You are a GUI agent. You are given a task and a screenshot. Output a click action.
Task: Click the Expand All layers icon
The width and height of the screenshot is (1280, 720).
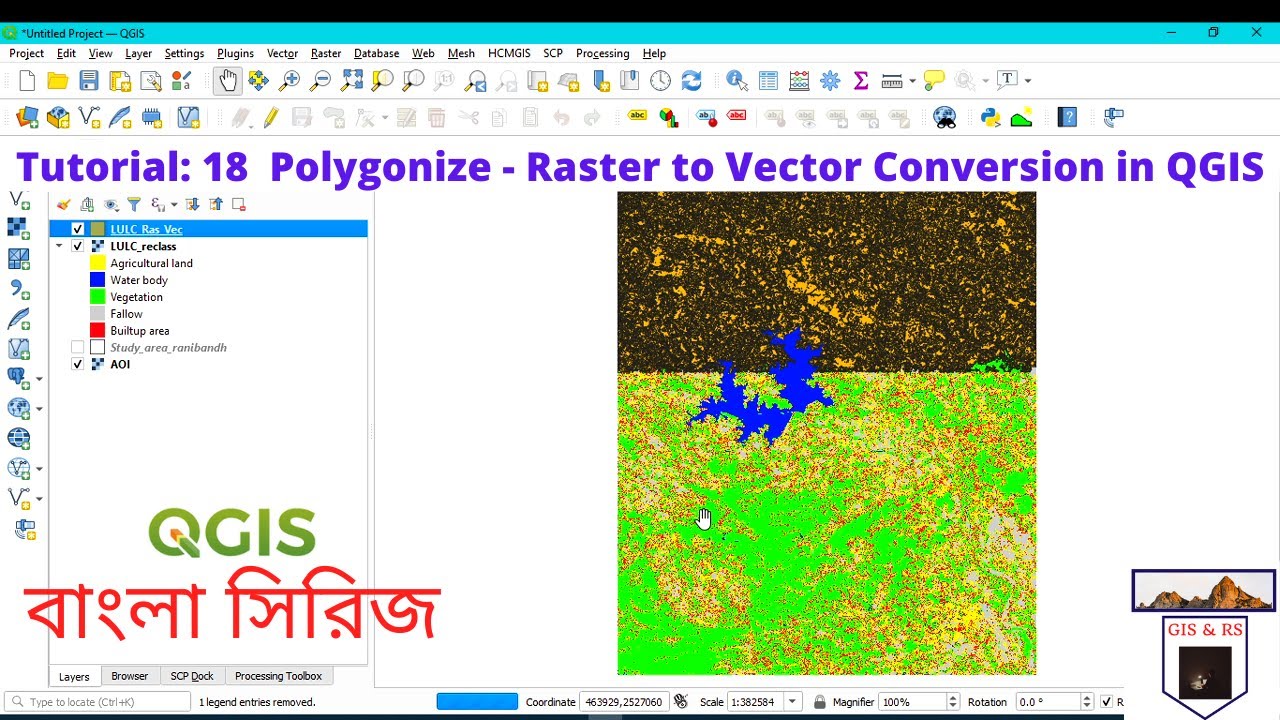pos(193,204)
